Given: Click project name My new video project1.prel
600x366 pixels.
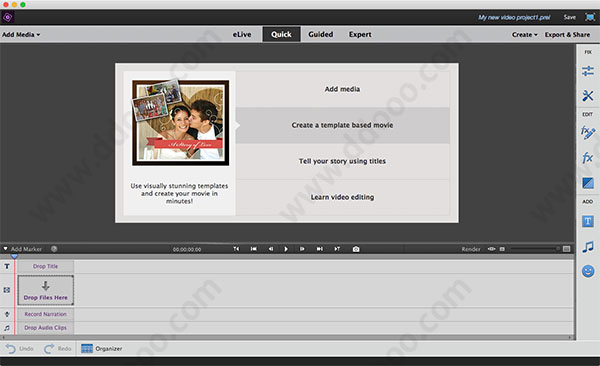Looking at the screenshot, I should pos(514,17).
